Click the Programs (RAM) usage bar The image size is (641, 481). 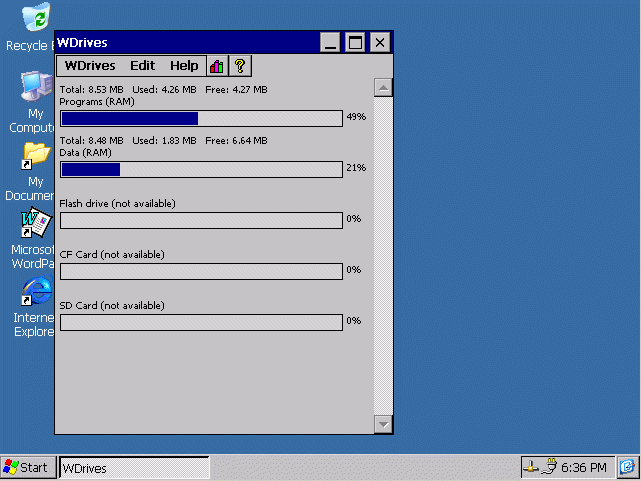[x=201, y=118]
